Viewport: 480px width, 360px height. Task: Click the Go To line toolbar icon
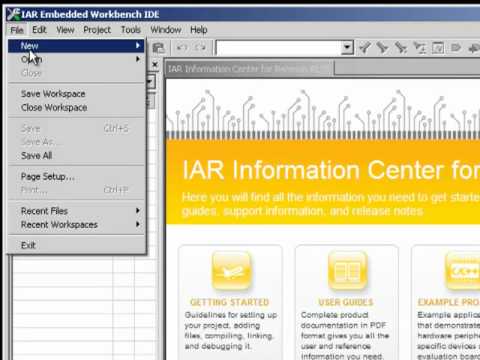coord(438,48)
